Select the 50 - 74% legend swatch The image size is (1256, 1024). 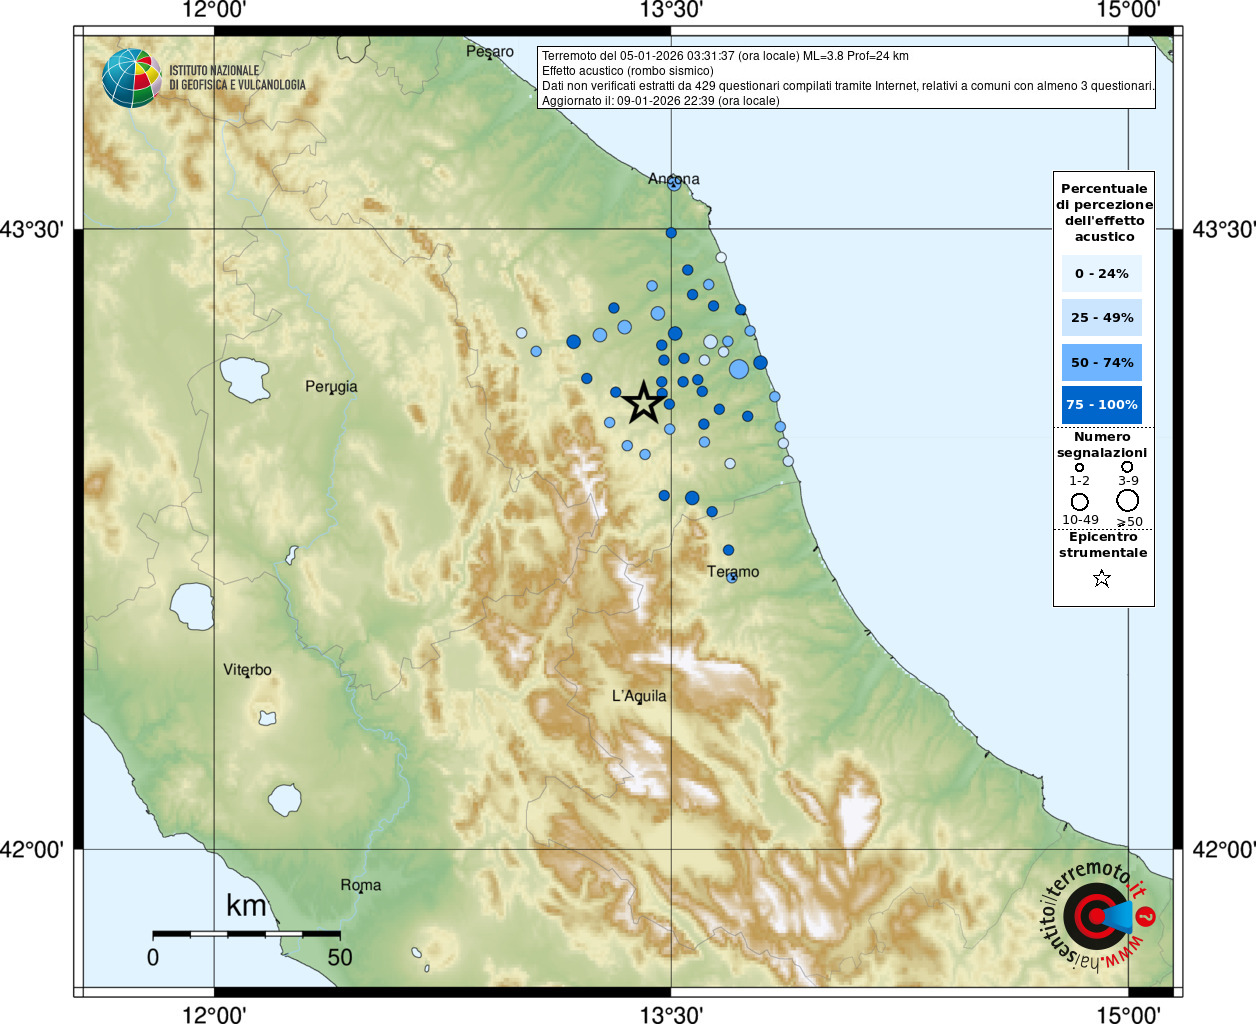point(1102,362)
